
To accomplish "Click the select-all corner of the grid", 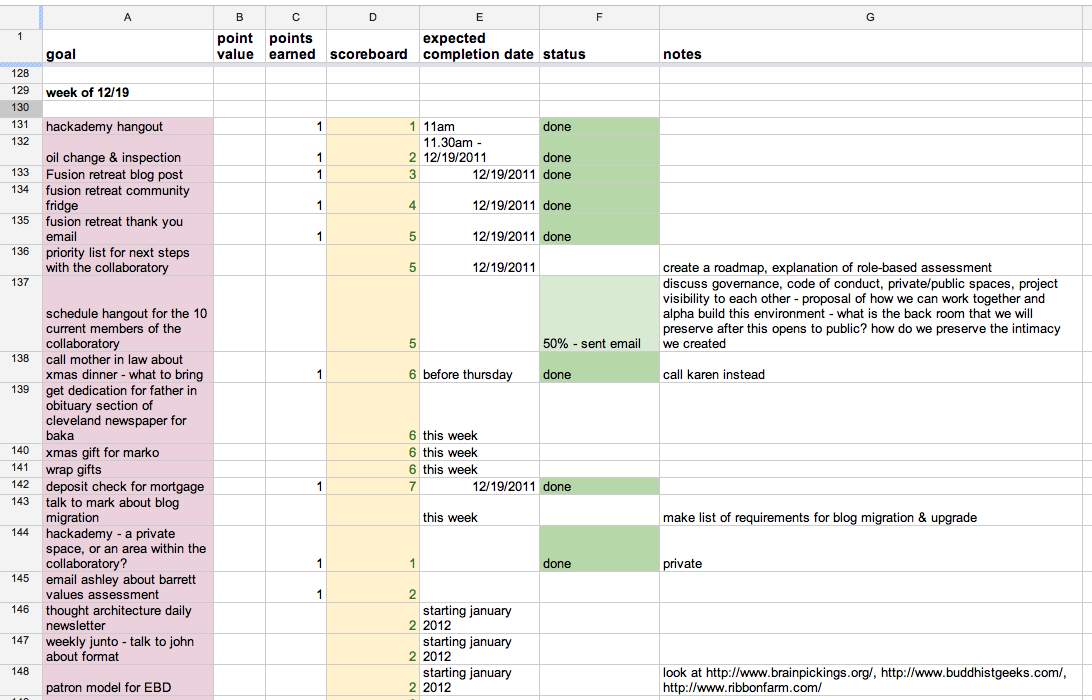I will tap(20, 17).
